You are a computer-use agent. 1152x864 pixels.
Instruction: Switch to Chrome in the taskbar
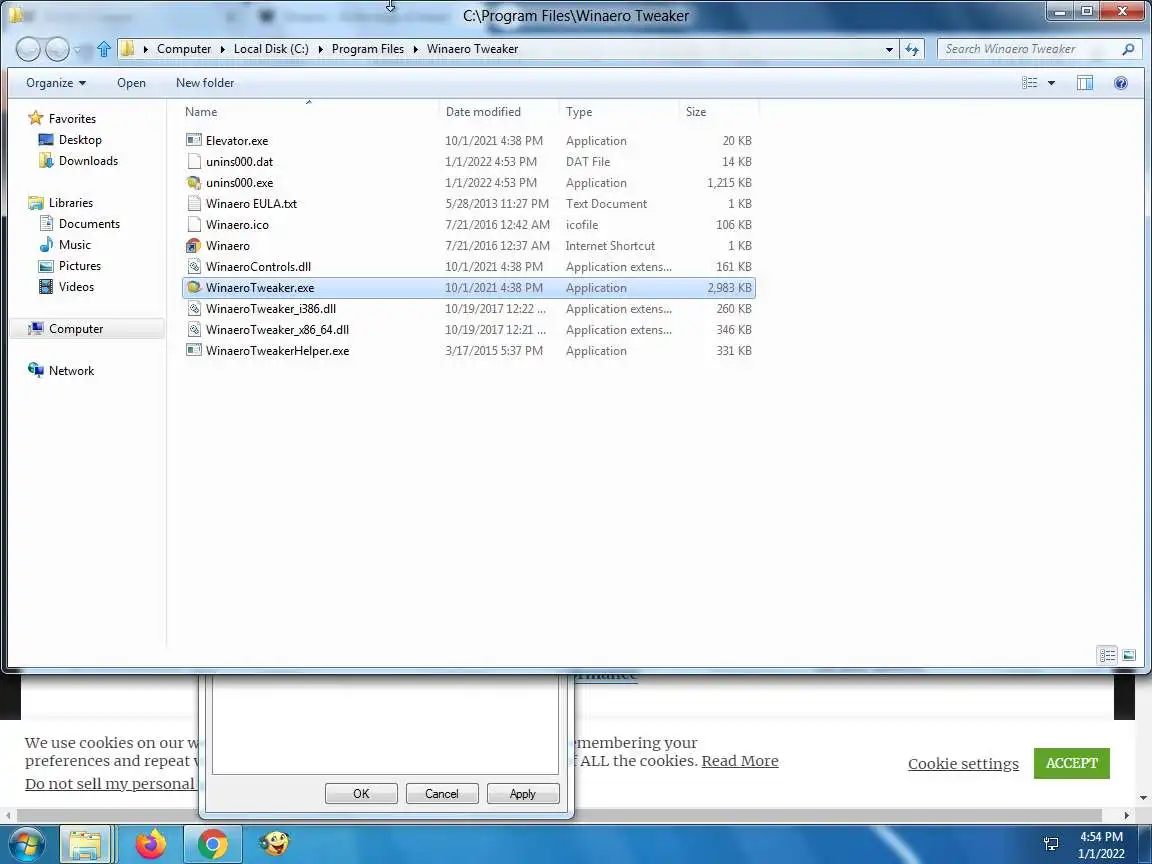[212, 844]
